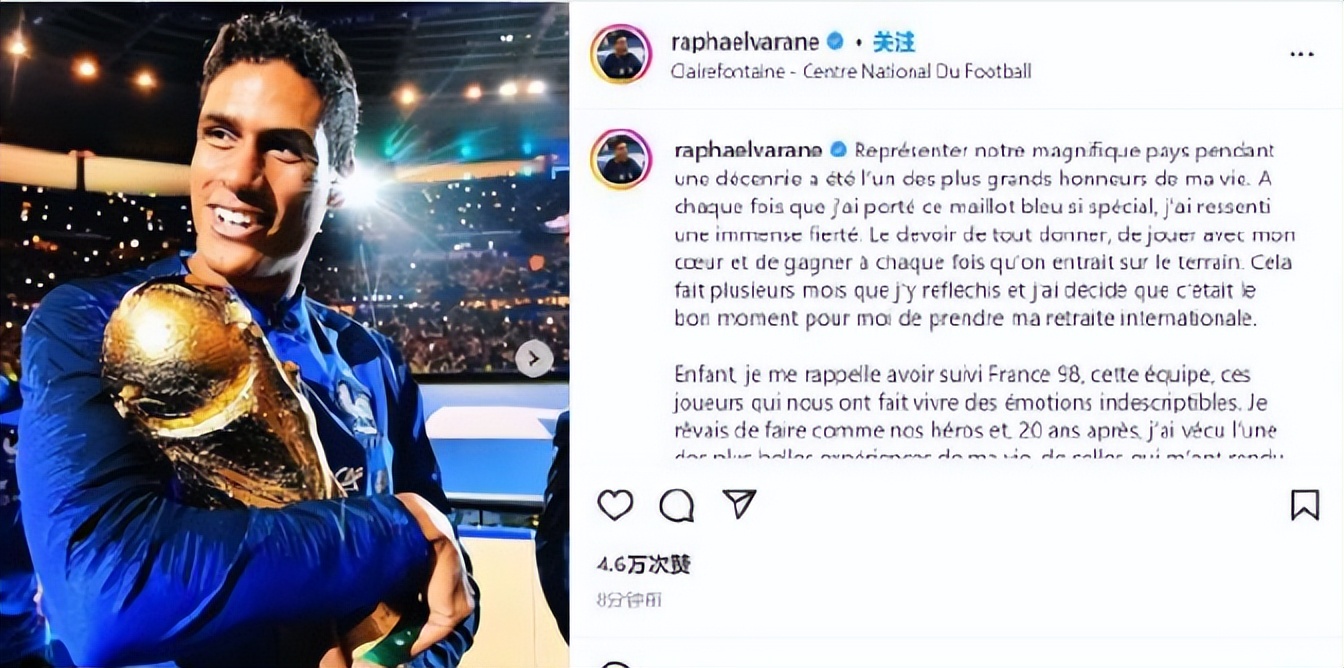Like the post with the heart icon

(x=615, y=505)
